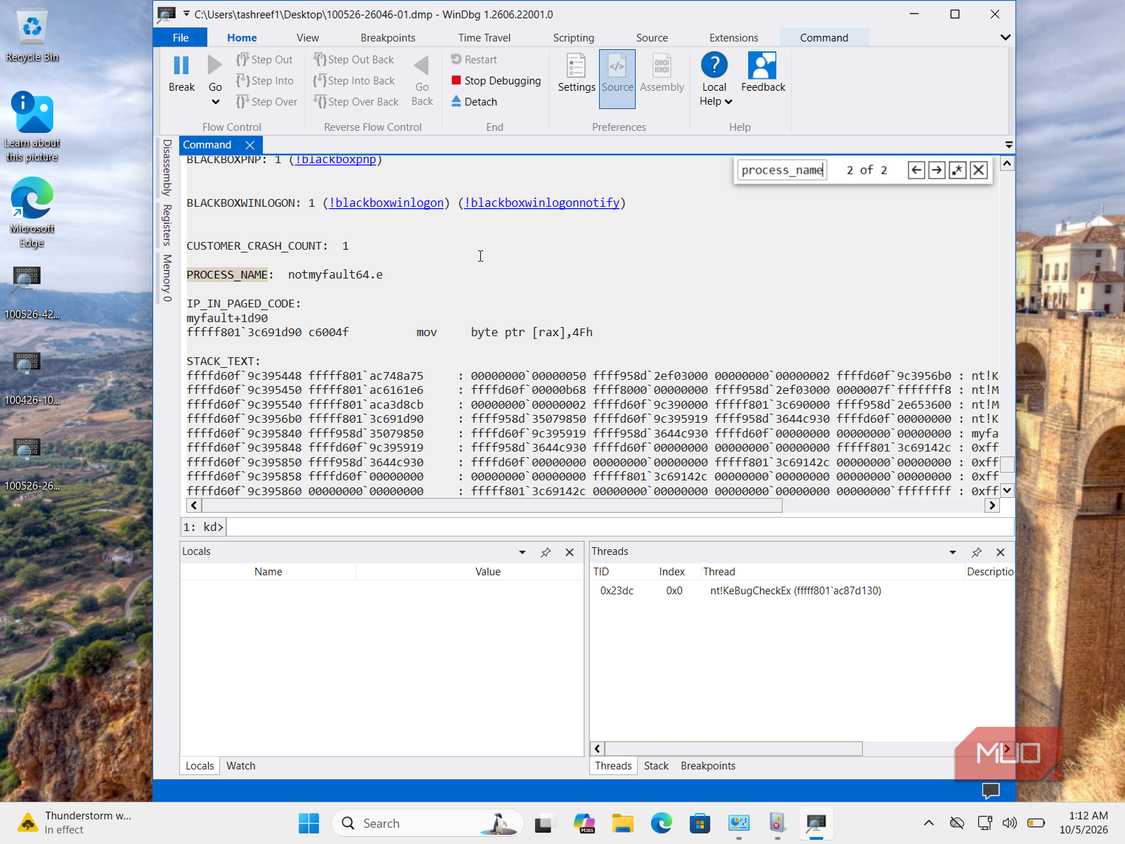
Task: Click the process_name search field
Action: tap(782, 170)
